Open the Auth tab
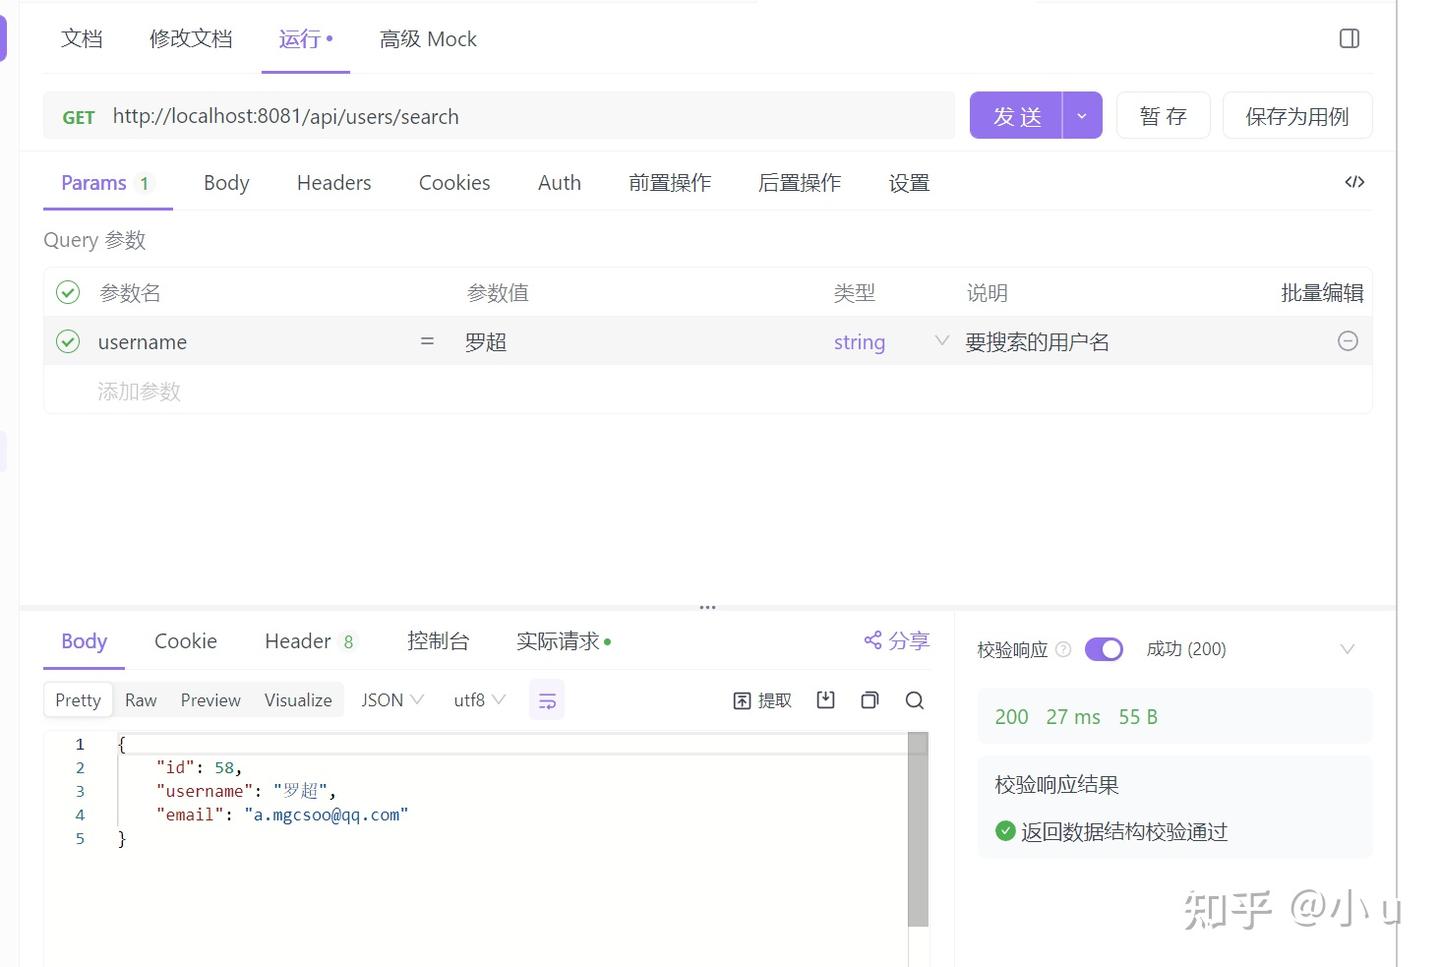The width and height of the screenshot is (1440, 967). point(559,183)
